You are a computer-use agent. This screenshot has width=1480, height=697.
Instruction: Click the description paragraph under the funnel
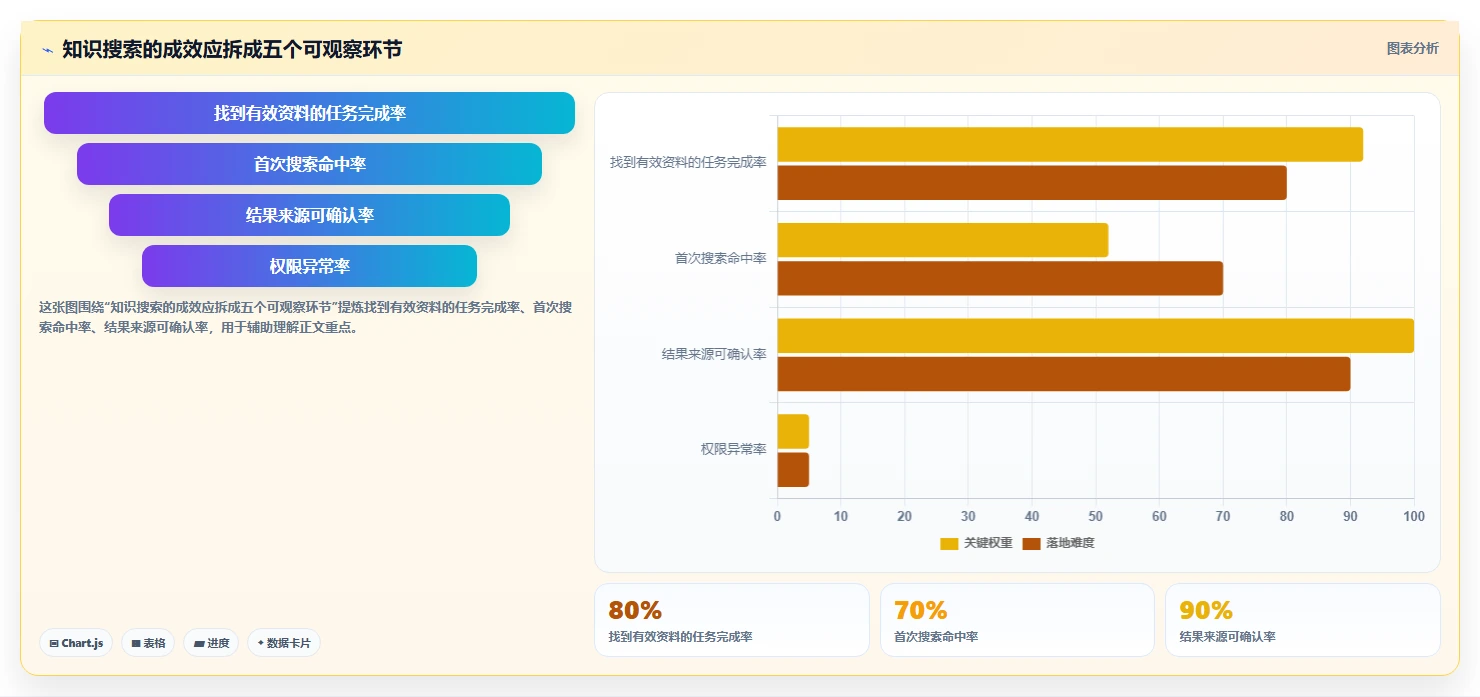305,317
